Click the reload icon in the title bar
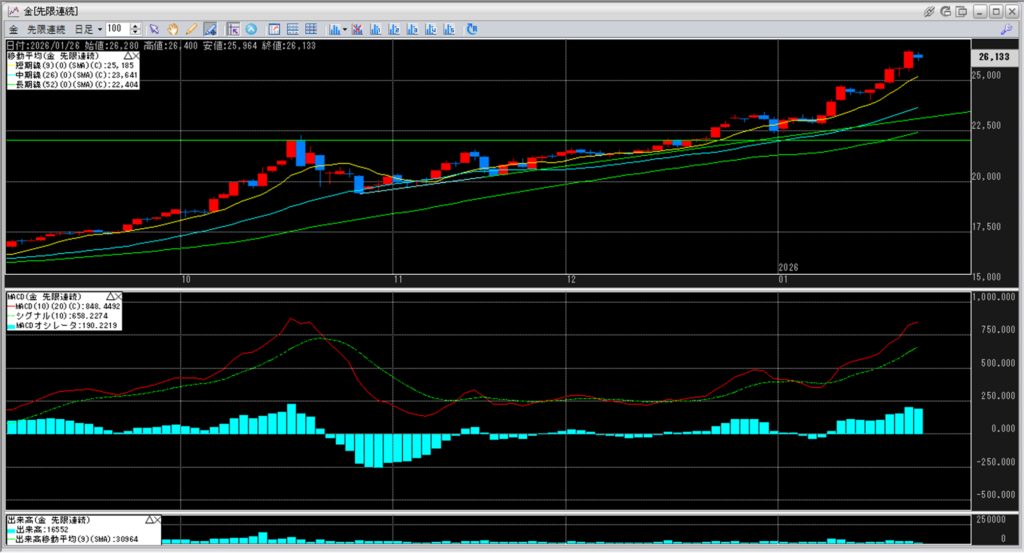Screen dimensions: 1024x553 [x=946, y=11]
